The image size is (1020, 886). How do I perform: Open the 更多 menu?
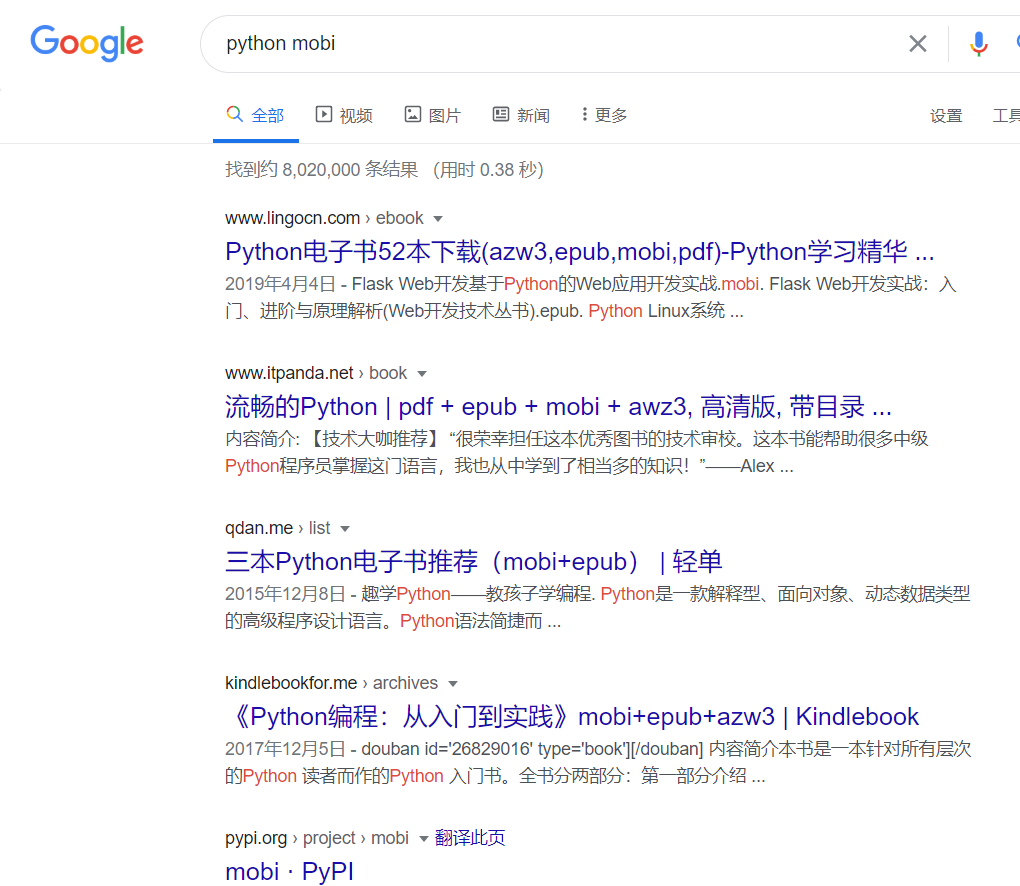604,115
